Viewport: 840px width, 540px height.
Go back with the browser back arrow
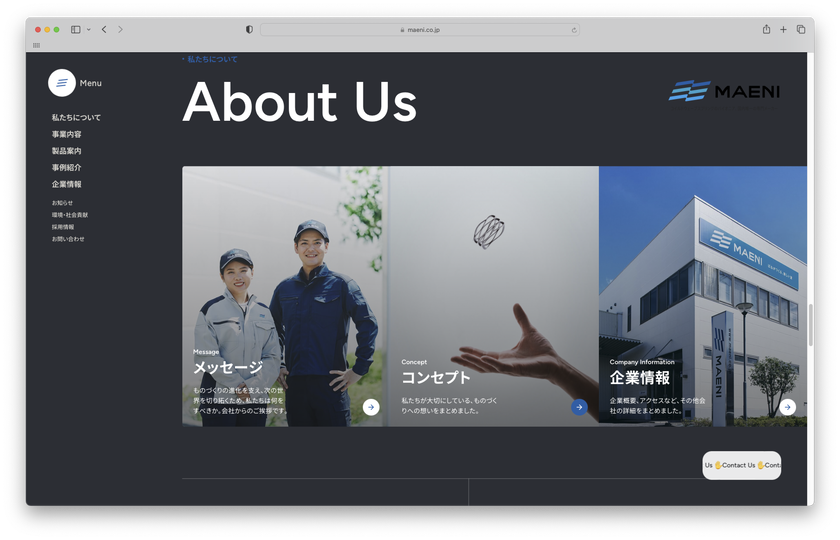(104, 30)
